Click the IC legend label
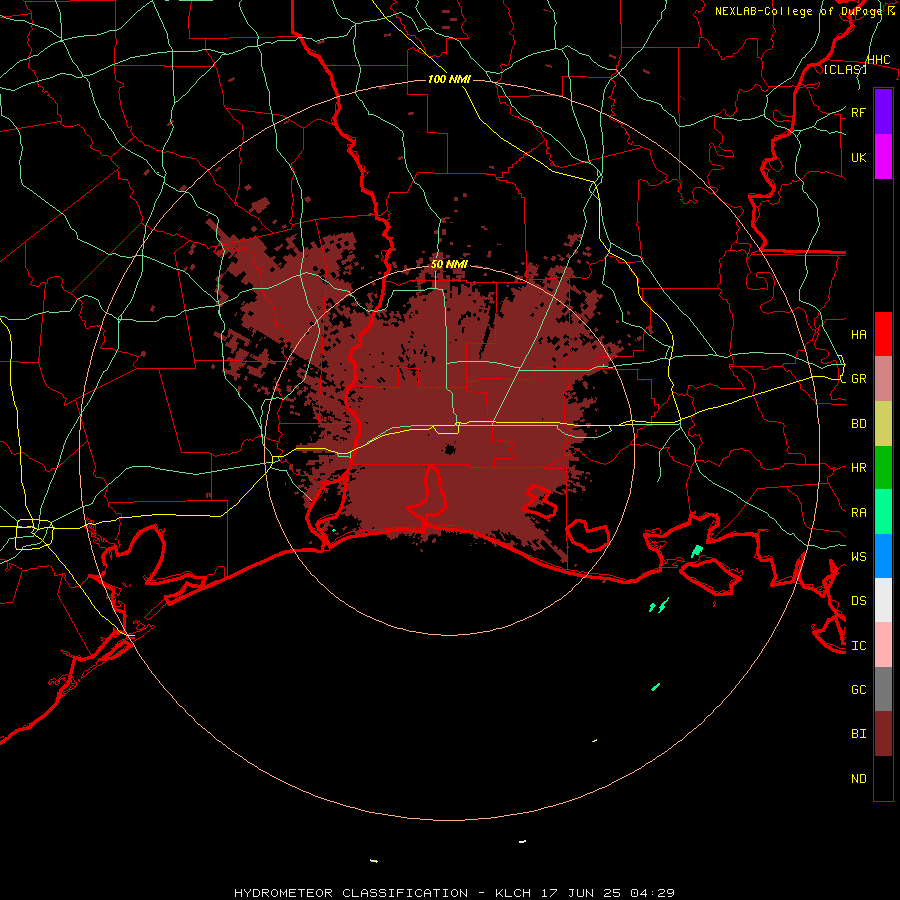The height and width of the screenshot is (900, 900). click(x=858, y=646)
